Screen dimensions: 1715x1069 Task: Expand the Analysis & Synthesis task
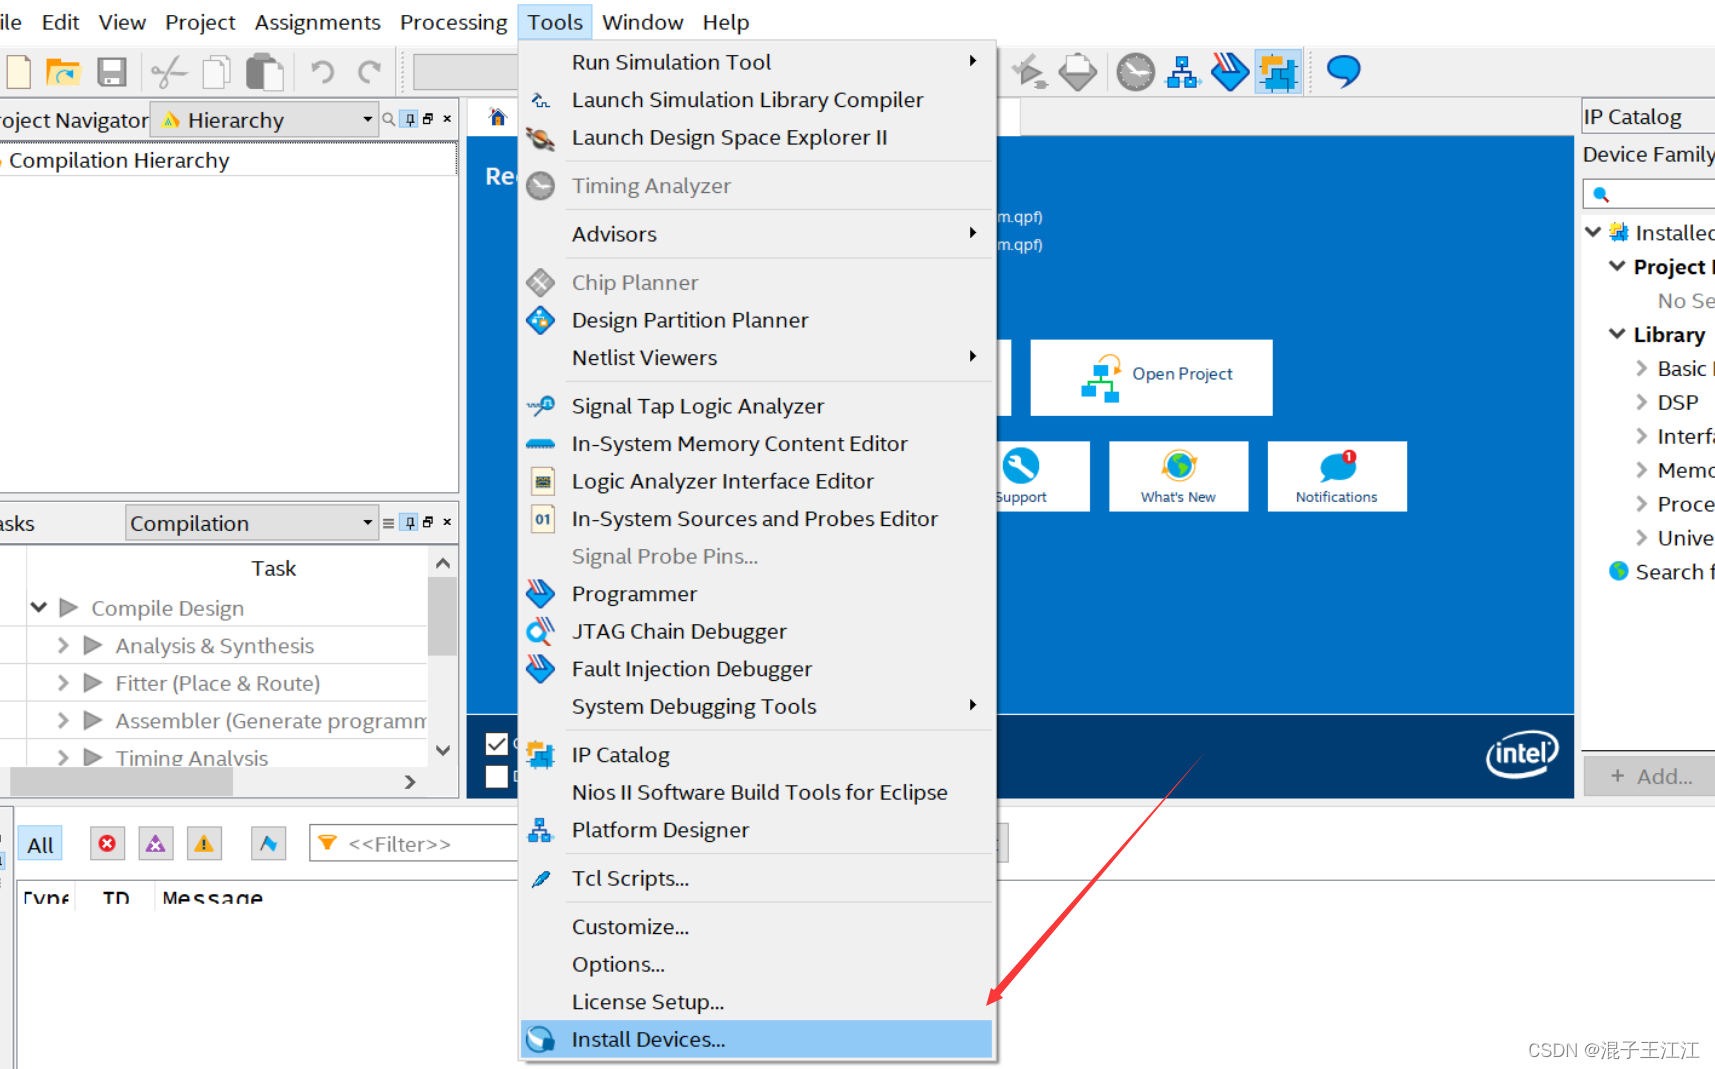[63, 645]
